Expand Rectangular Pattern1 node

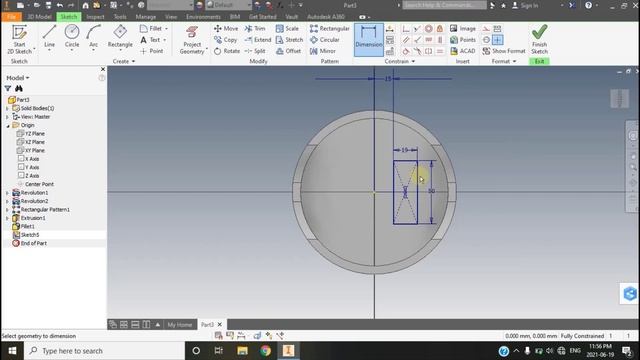[7, 209]
